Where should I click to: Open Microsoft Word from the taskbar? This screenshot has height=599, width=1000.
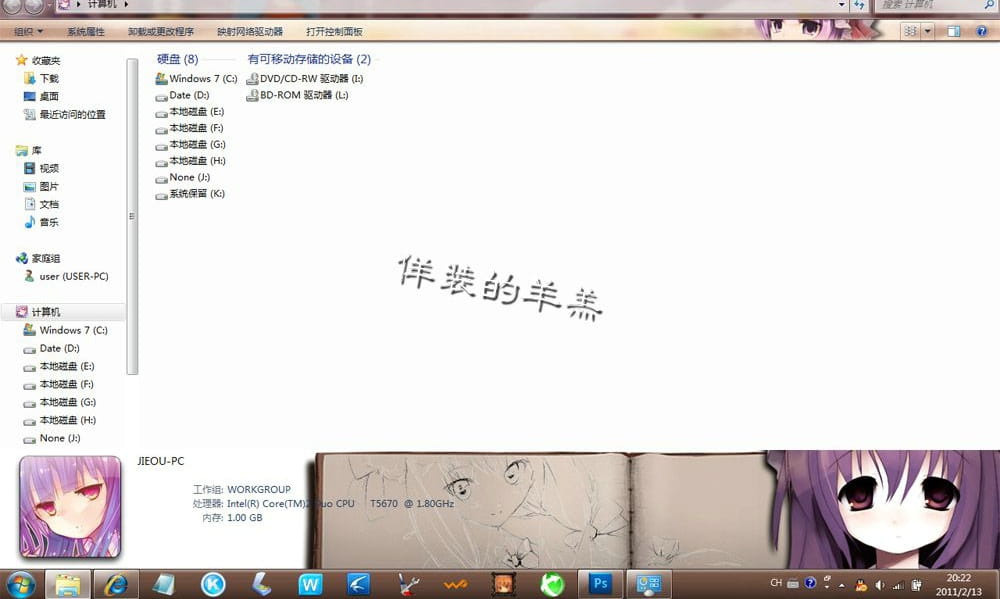tap(309, 583)
